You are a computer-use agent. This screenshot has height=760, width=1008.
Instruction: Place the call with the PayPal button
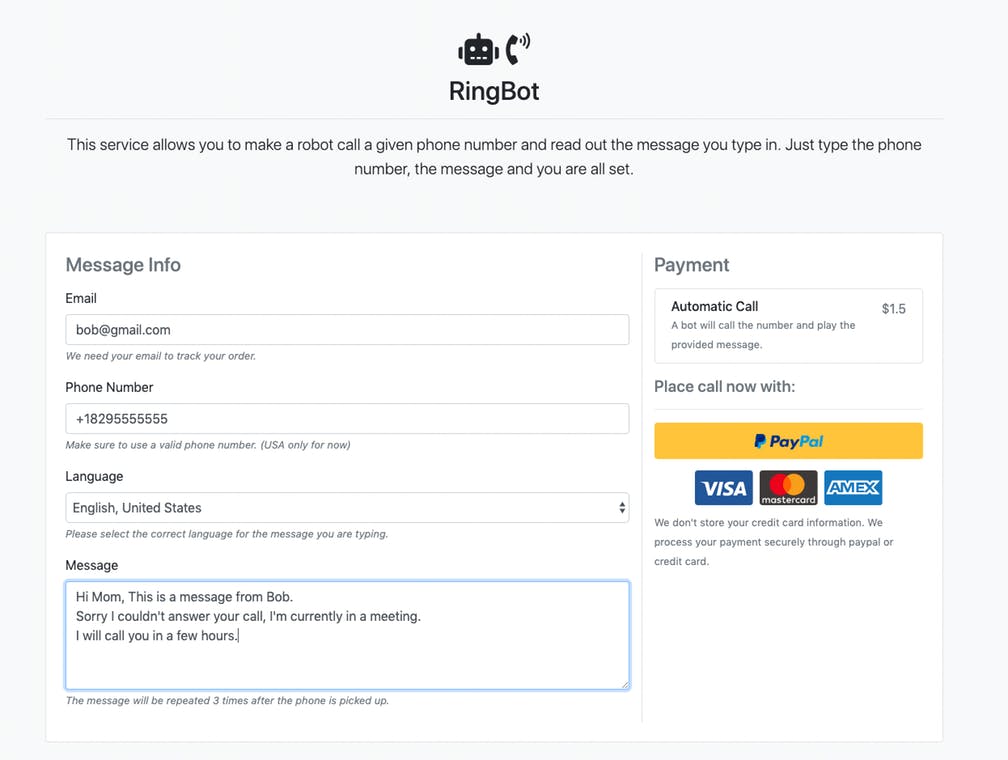pyautogui.click(x=788, y=441)
